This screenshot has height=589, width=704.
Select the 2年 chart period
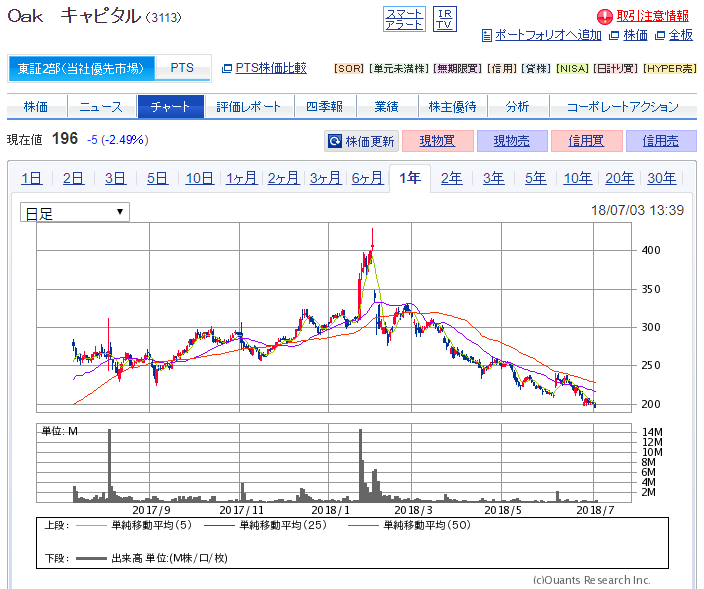[x=452, y=178]
